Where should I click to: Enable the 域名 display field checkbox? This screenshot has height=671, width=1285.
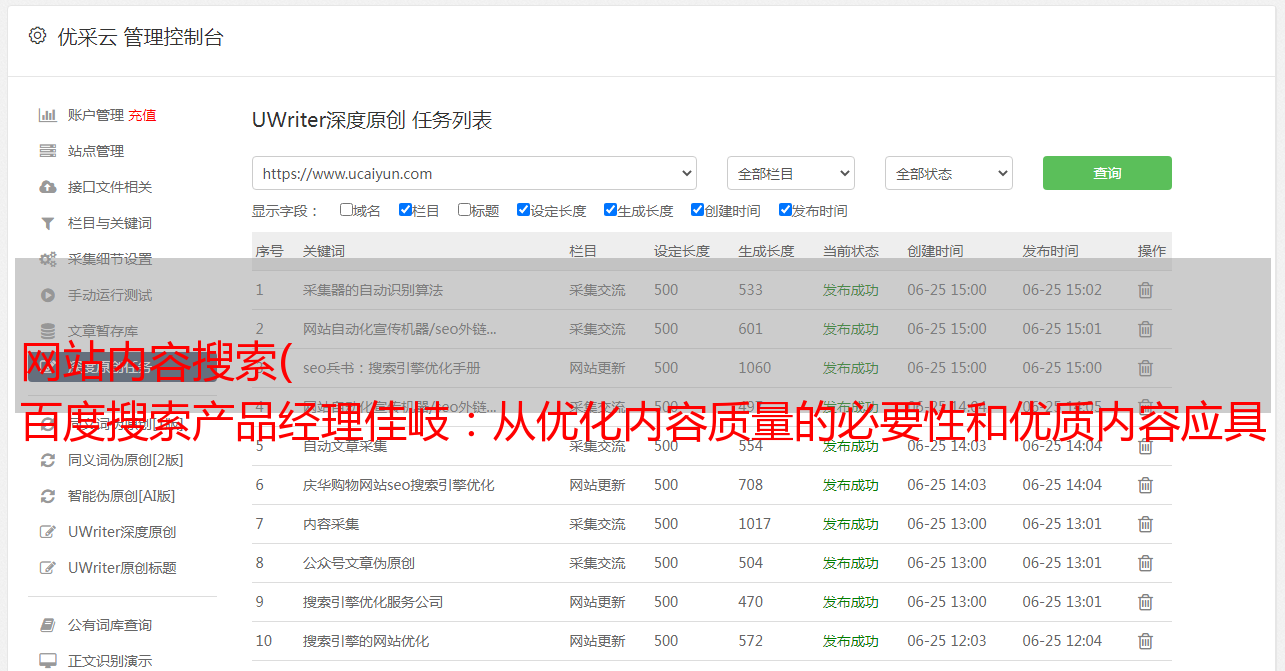tap(346, 210)
